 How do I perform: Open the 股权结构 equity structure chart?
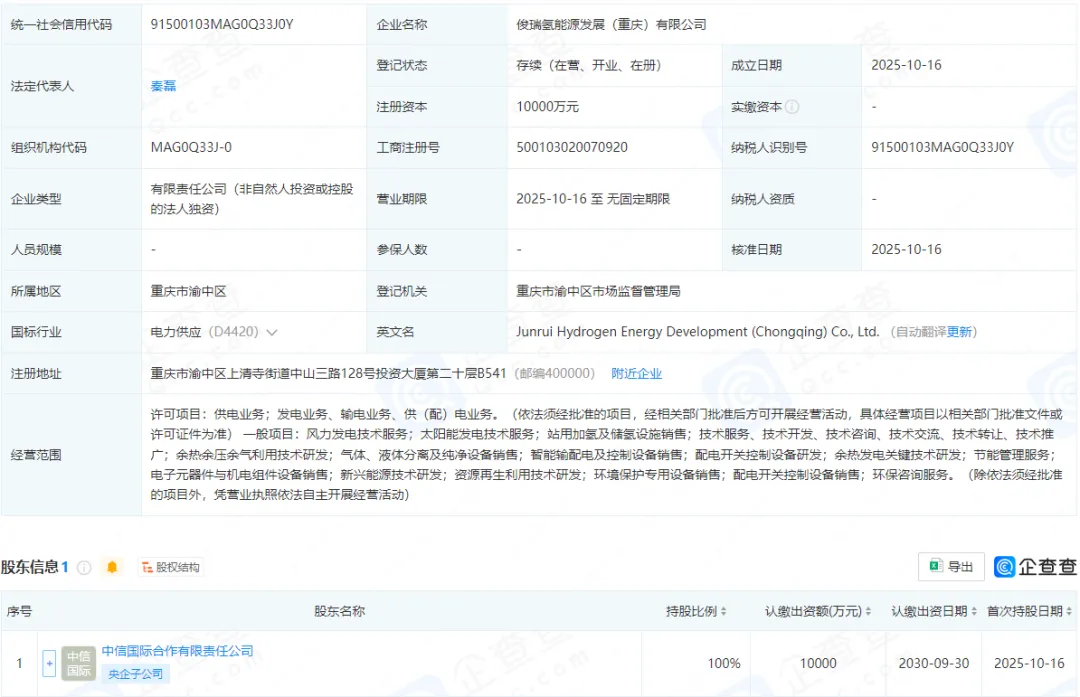[x=173, y=567]
